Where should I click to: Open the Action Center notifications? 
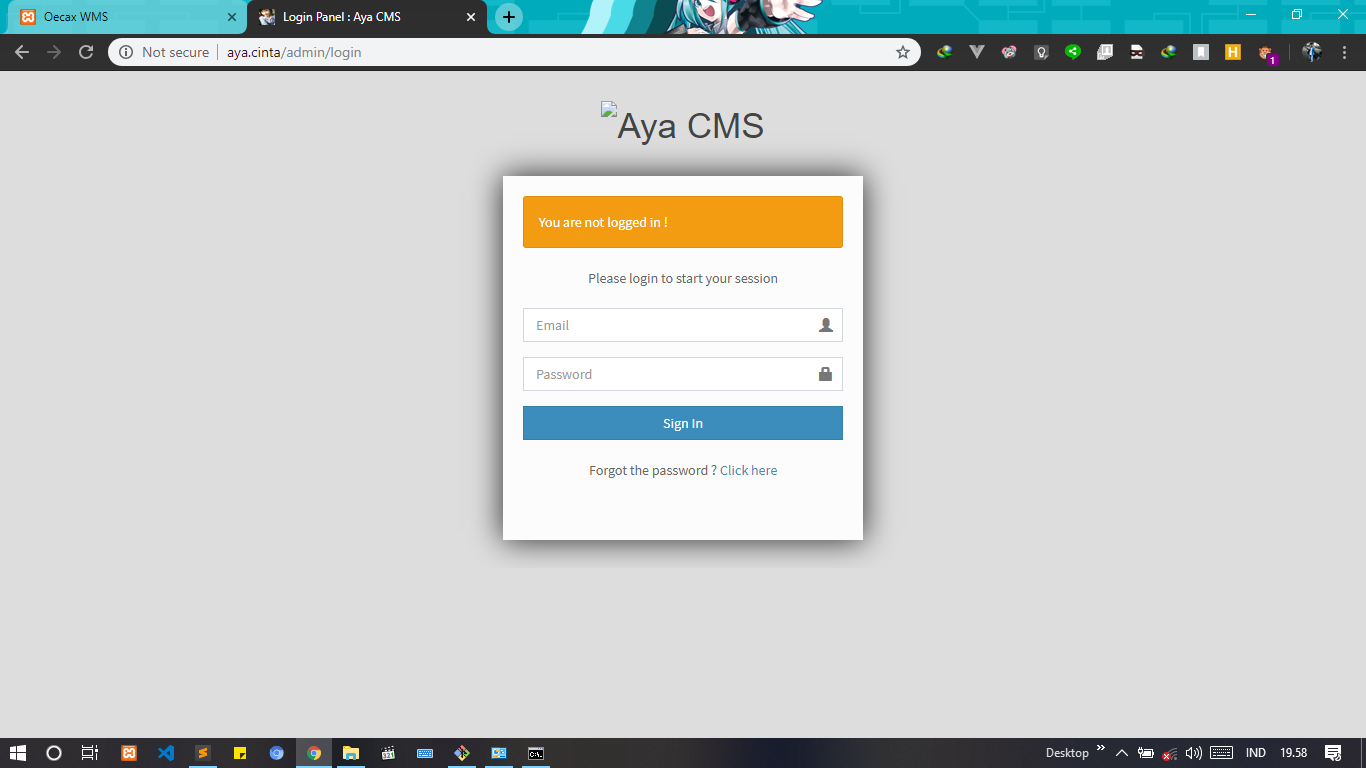(x=1333, y=753)
